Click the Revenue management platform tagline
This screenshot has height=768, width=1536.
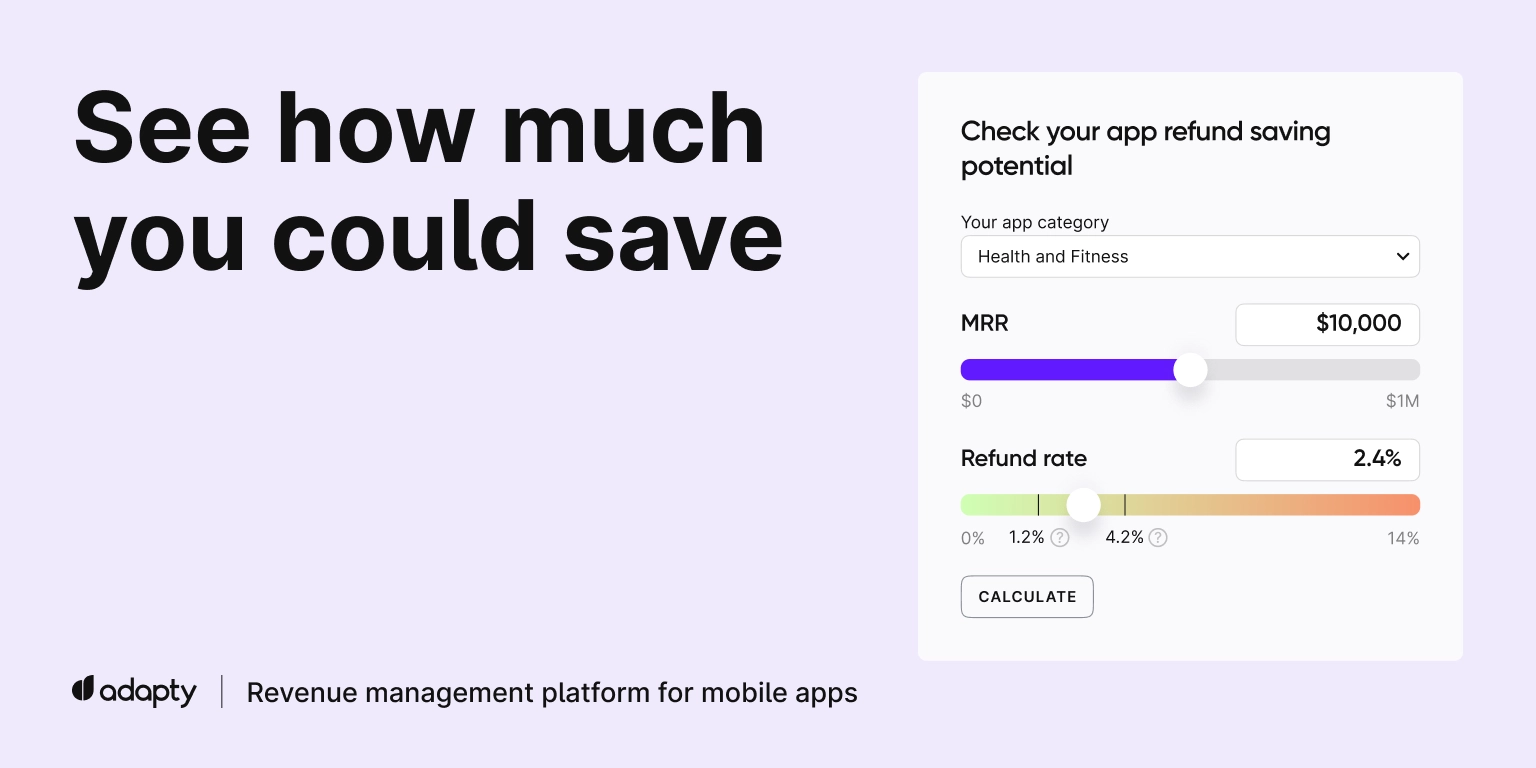click(x=552, y=692)
